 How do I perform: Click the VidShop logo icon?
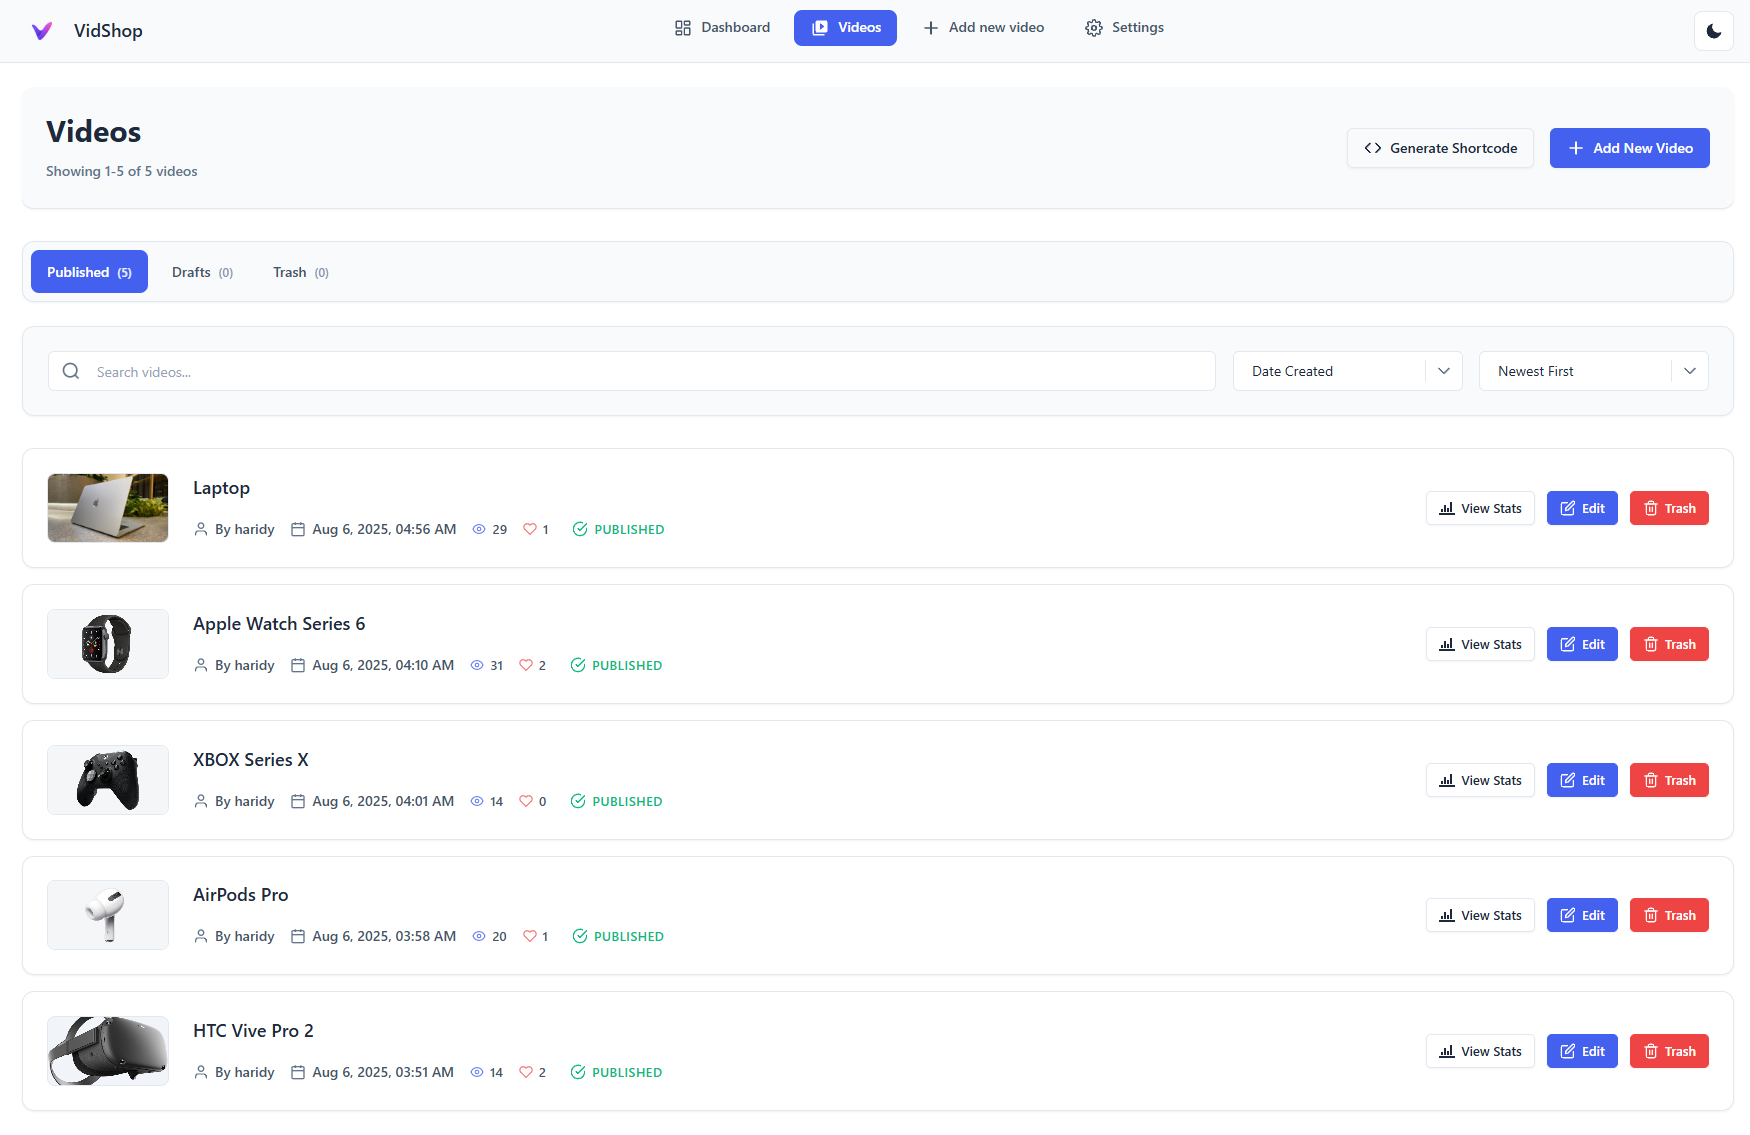coord(42,31)
